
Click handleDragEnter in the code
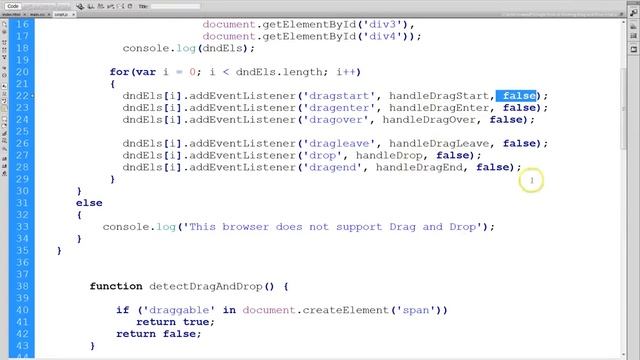tap(439, 108)
